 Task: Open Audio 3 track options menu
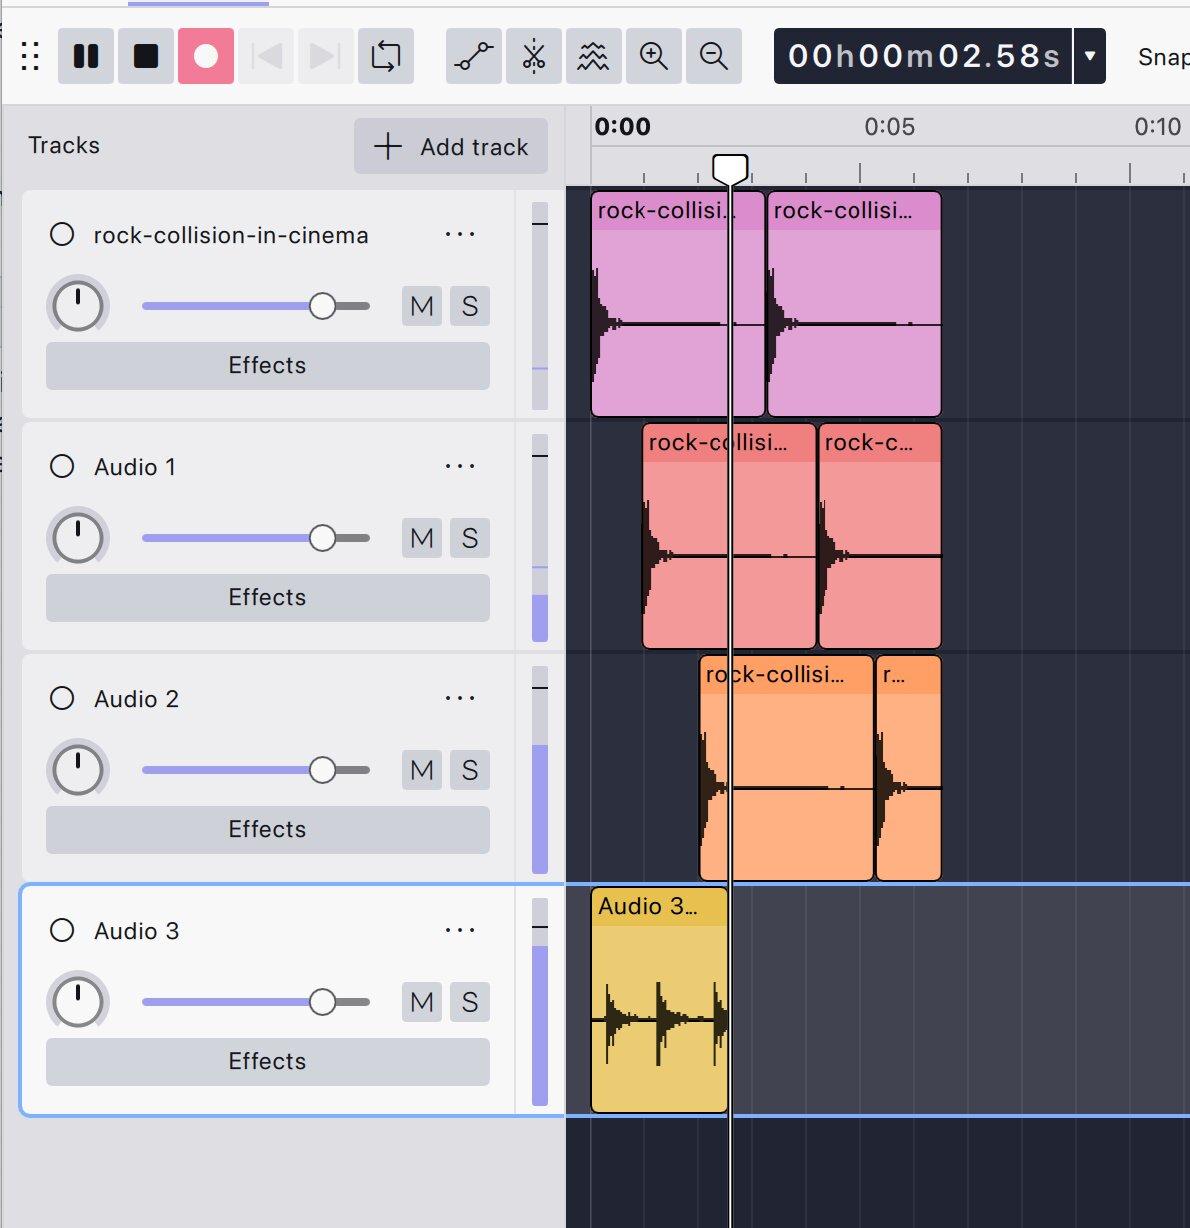[460, 930]
